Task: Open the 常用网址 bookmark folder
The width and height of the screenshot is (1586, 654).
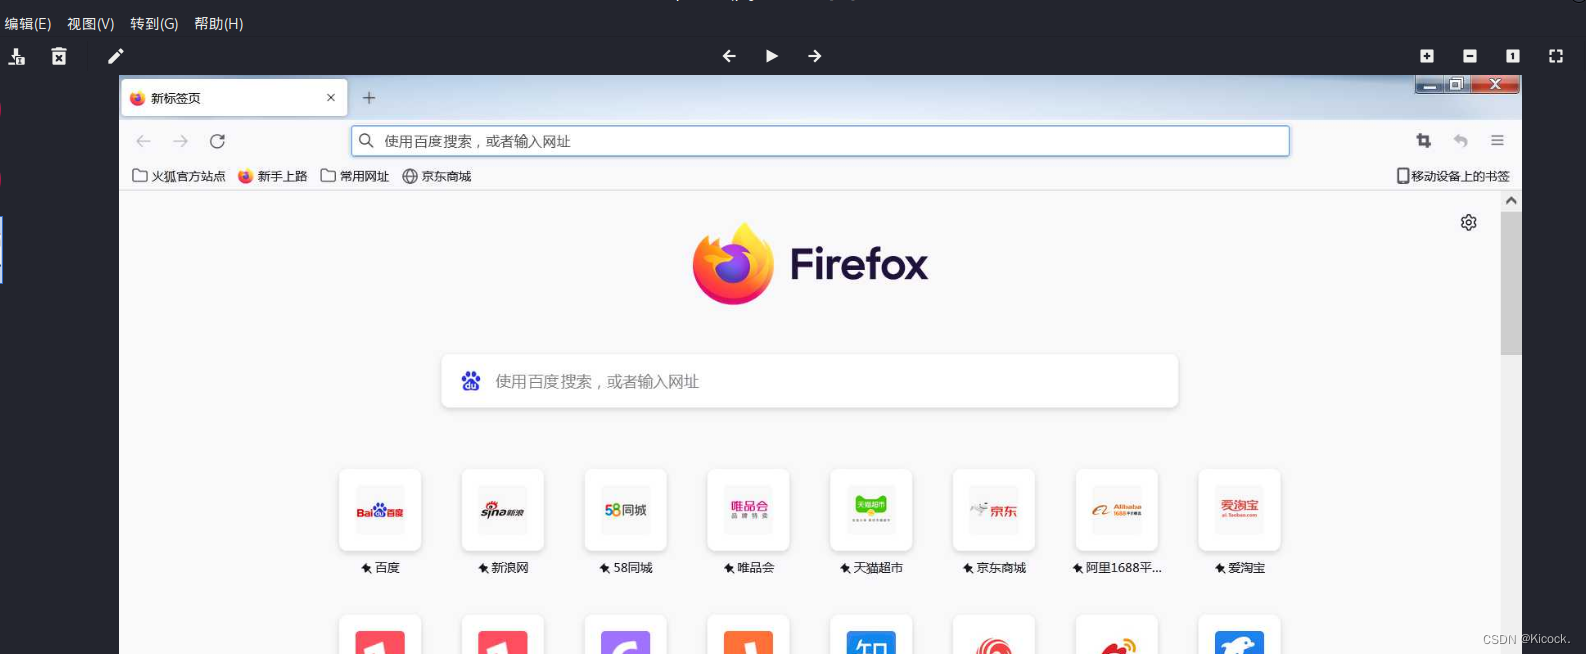Action: [355, 176]
